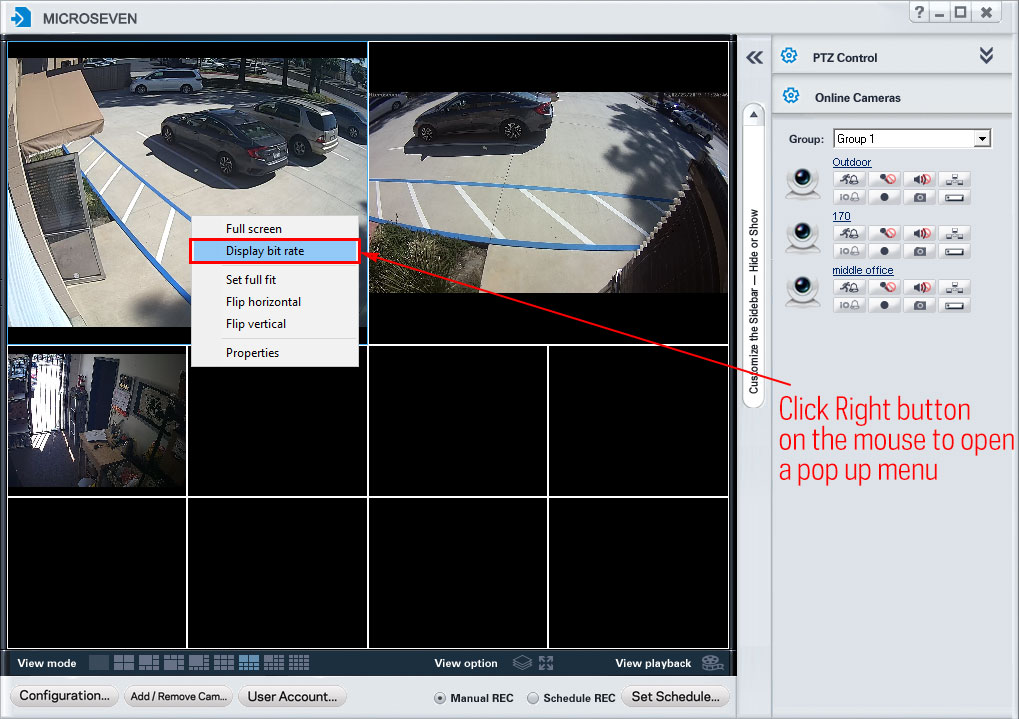The width and height of the screenshot is (1019, 719).
Task: Click the highlighted blue view mode icon
Action: click(x=249, y=663)
